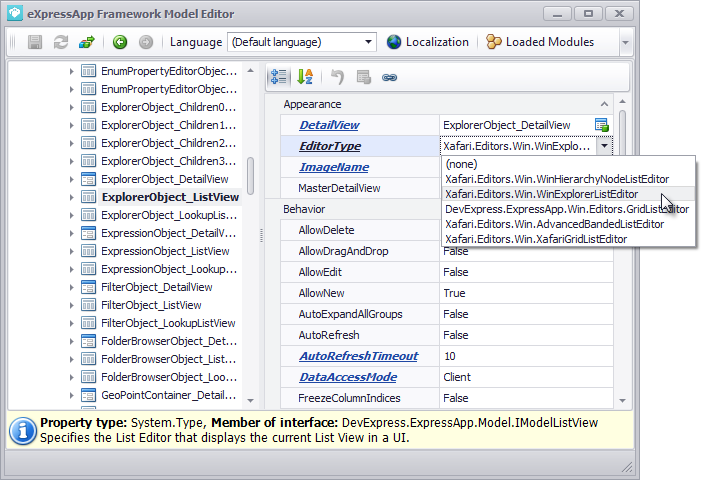Open the DetailView navigate-to-node icon
Viewport: 701px width, 480px height.
click(x=602, y=125)
